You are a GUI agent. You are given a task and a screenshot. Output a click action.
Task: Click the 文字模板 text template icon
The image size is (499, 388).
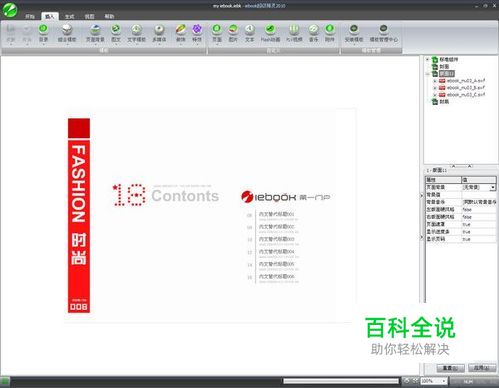pos(136,29)
